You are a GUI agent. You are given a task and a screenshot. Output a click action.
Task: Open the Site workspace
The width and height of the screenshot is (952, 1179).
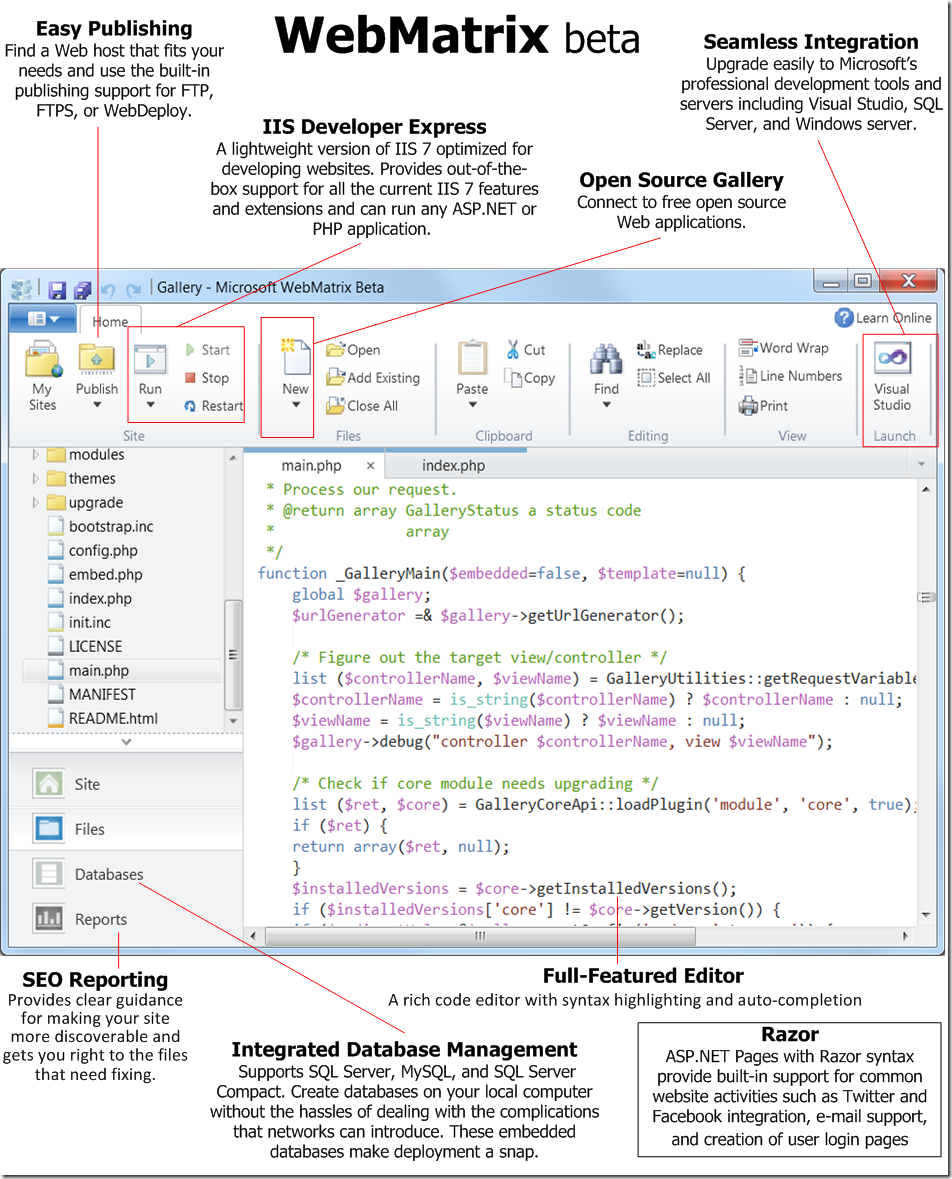[126, 784]
